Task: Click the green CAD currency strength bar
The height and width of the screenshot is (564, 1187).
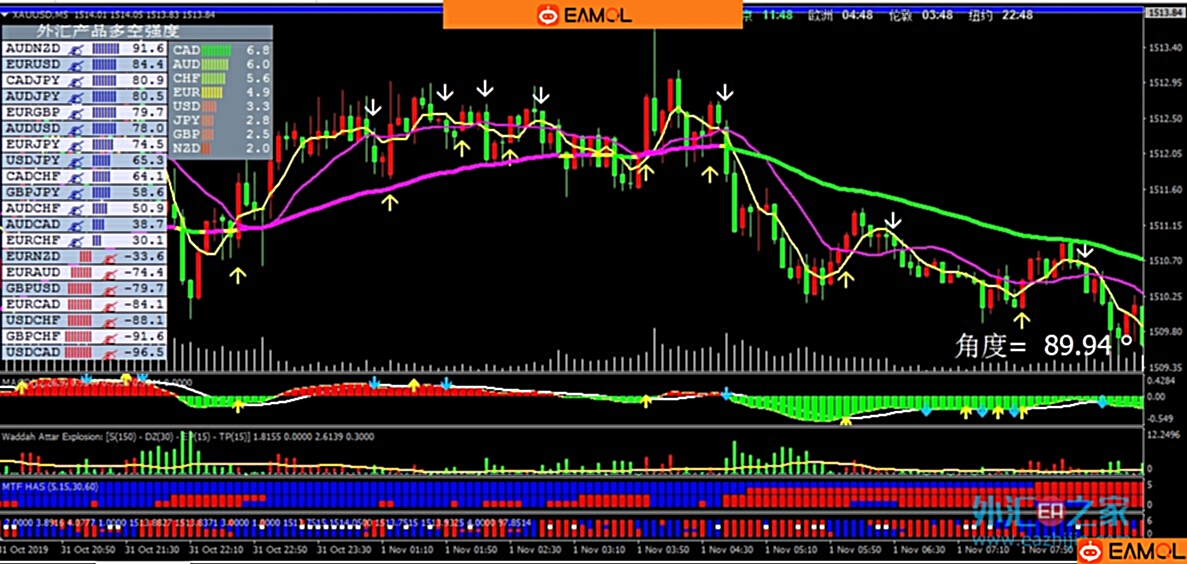Action: point(215,49)
